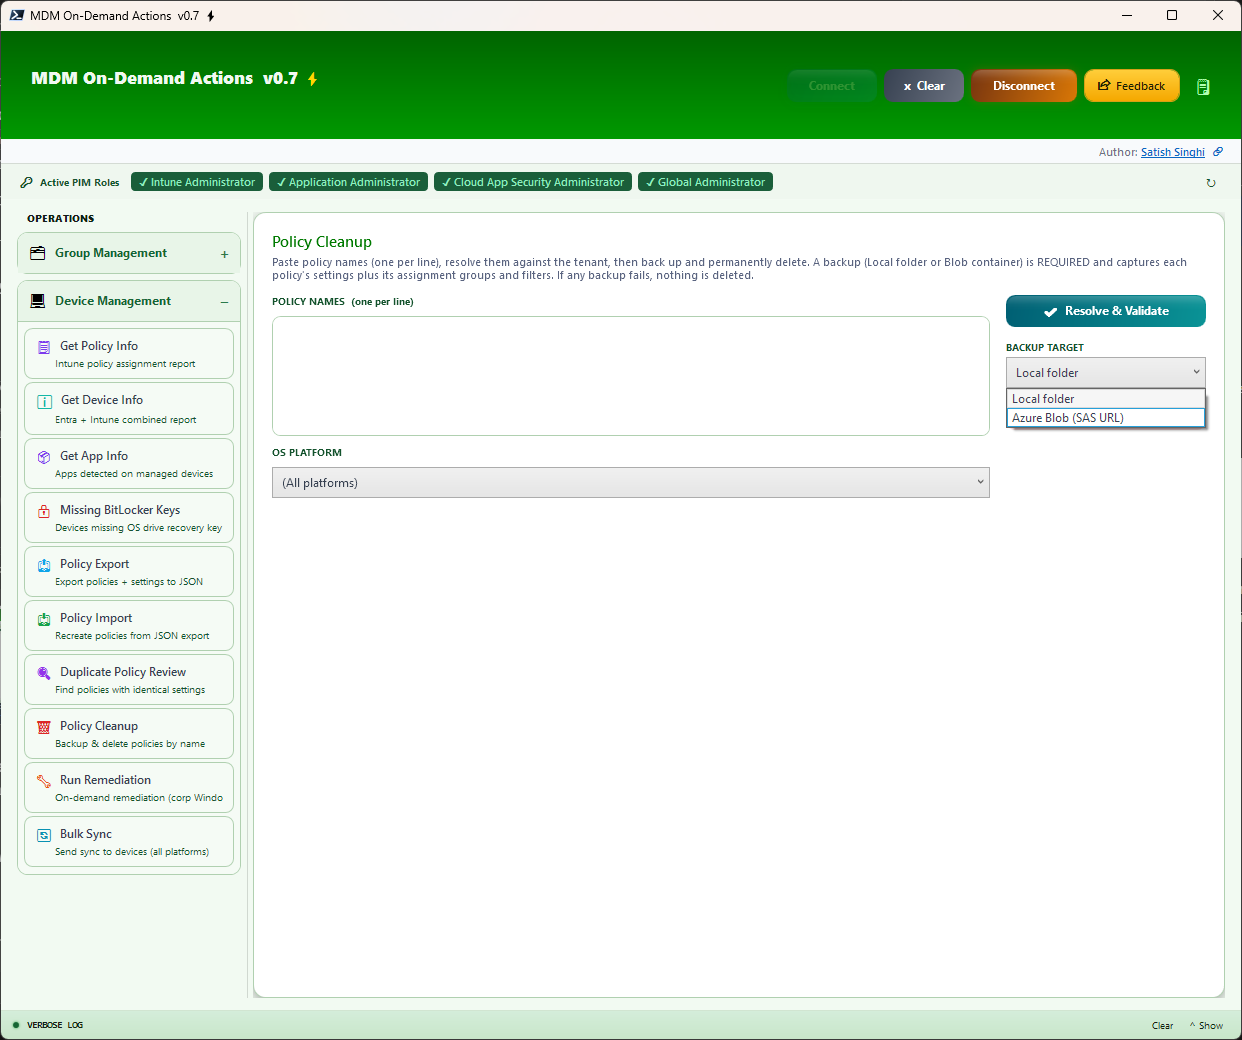Viewport: 1242px width, 1040px height.
Task: Clear the log in the status bar
Action: tap(1162, 1025)
